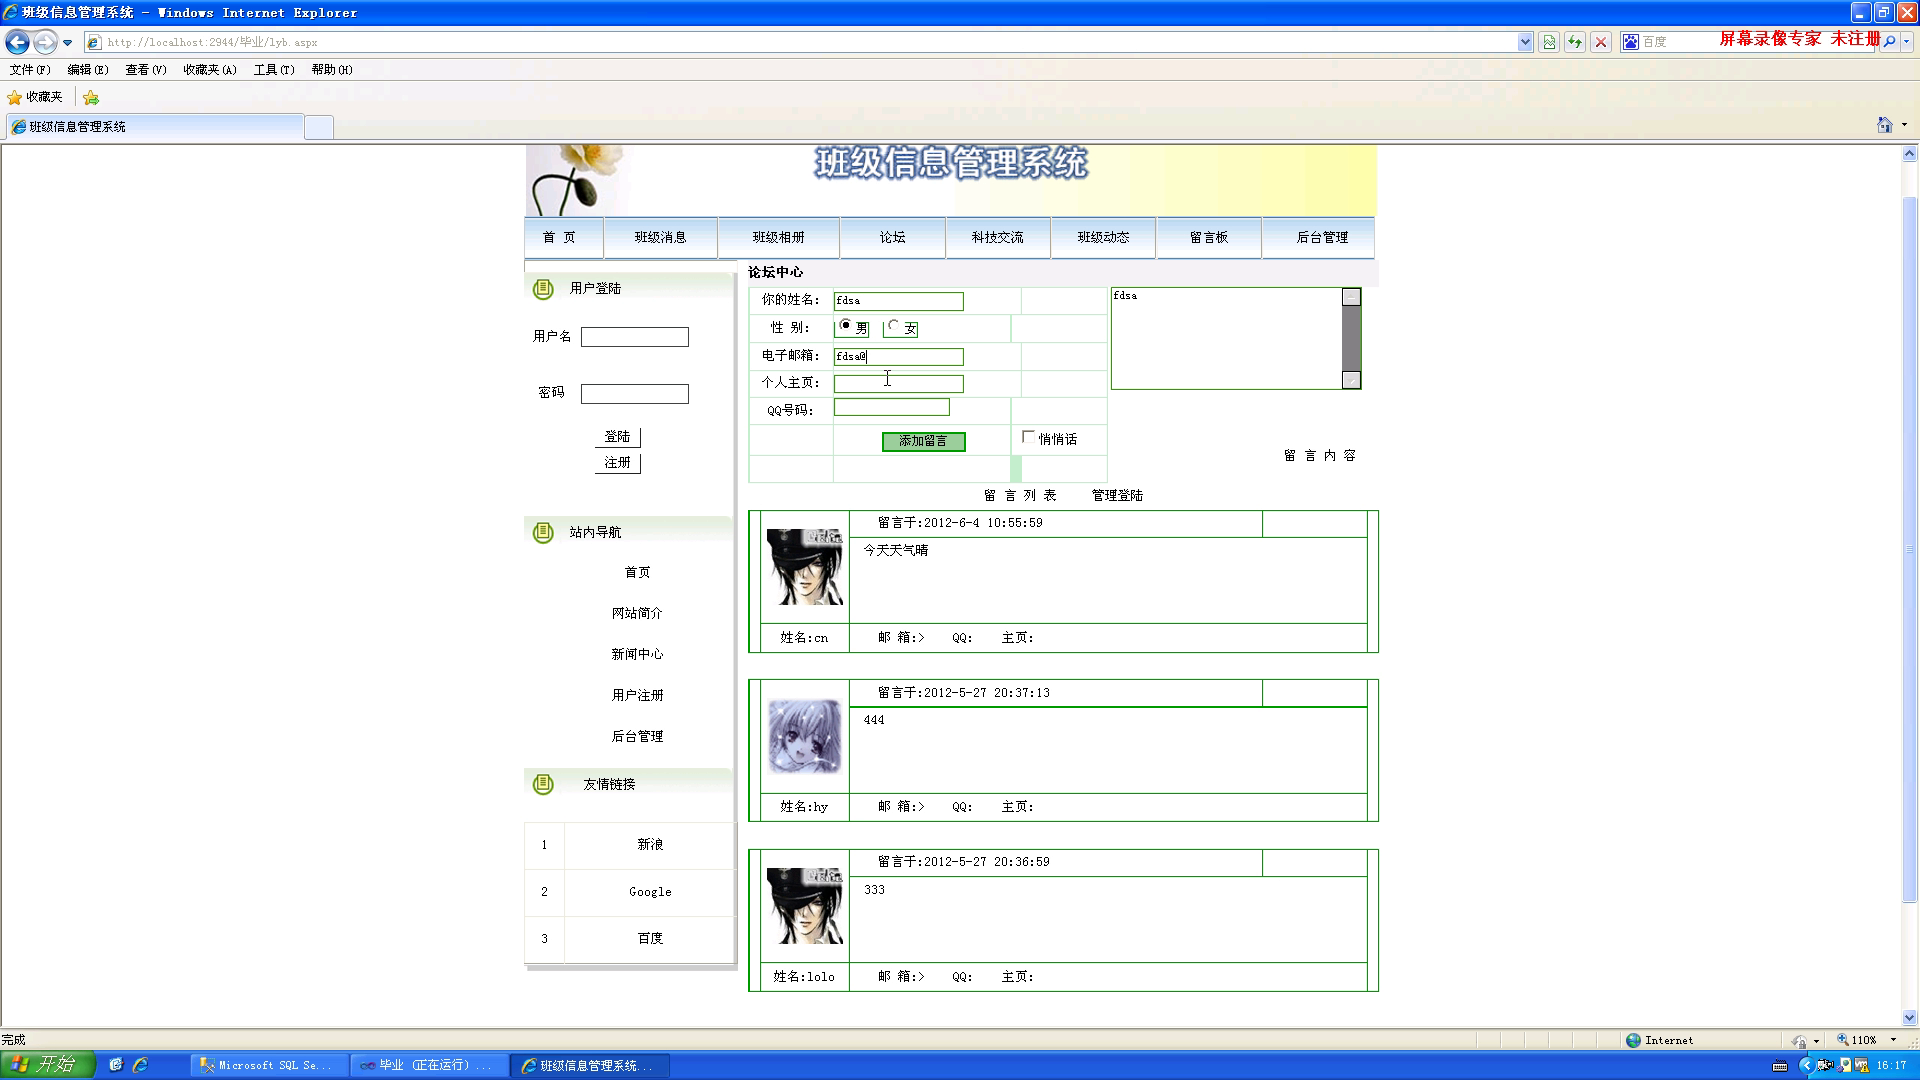
Task: Open the 论坛 navigation item
Action: click(x=892, y=238)
